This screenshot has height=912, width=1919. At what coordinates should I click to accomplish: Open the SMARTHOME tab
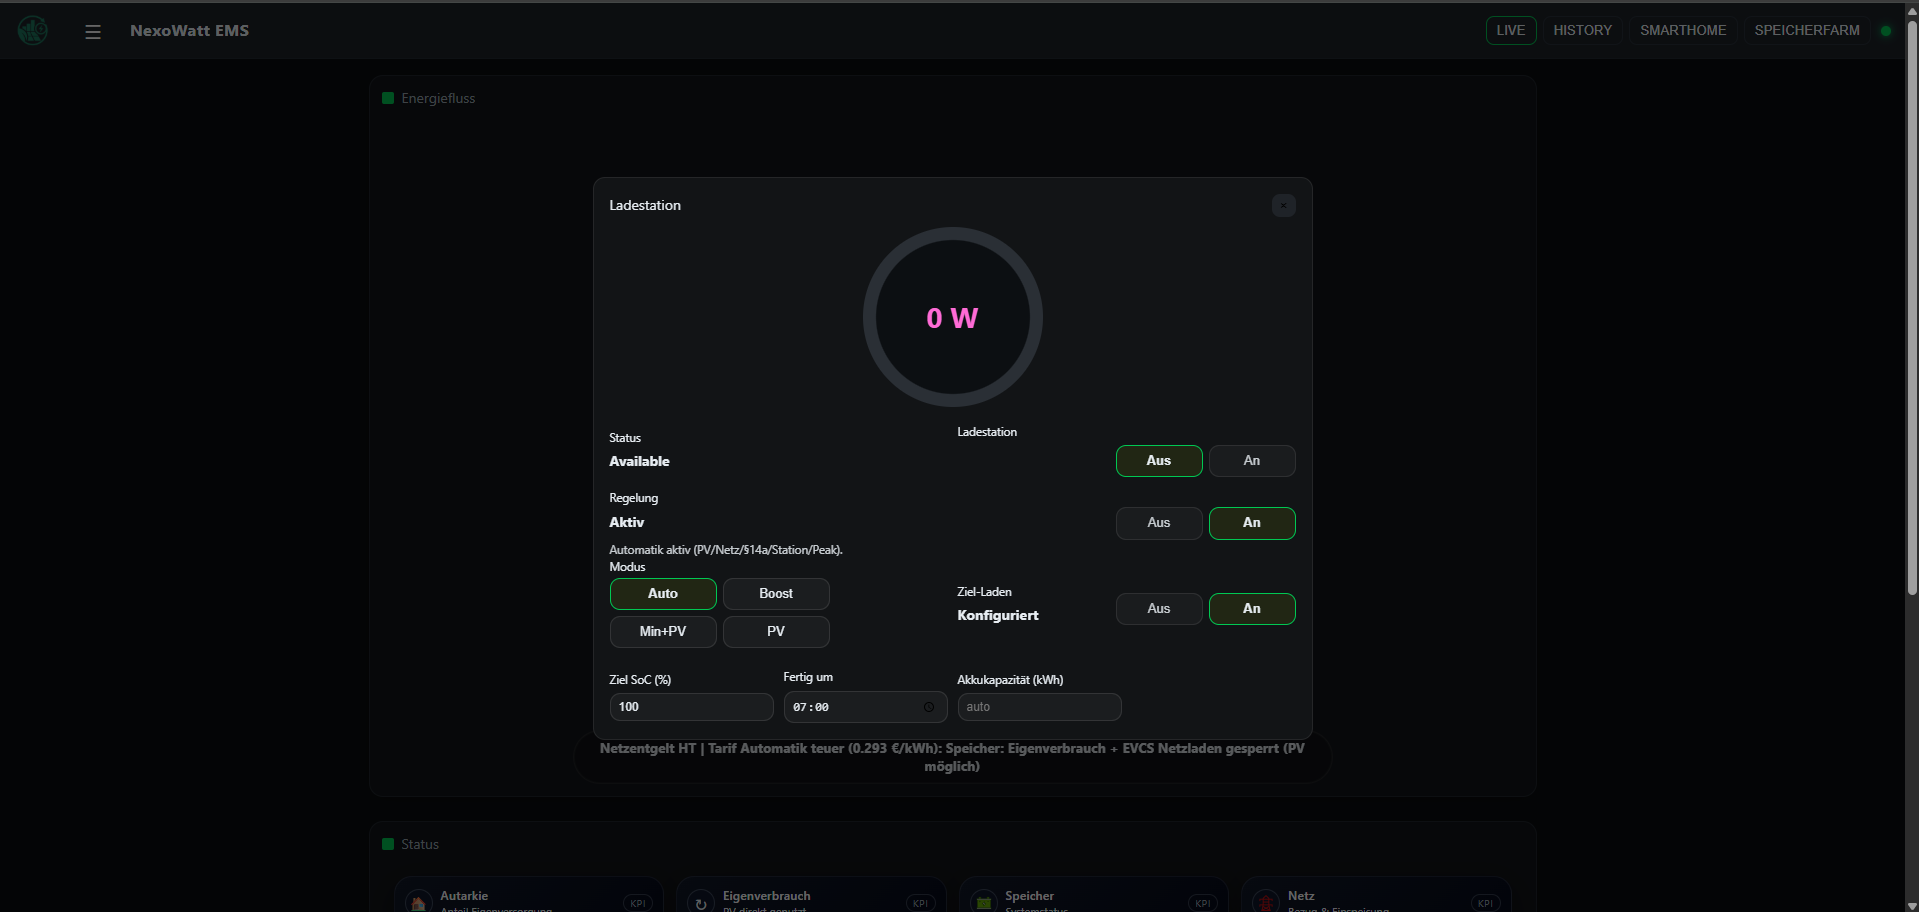1682,31
